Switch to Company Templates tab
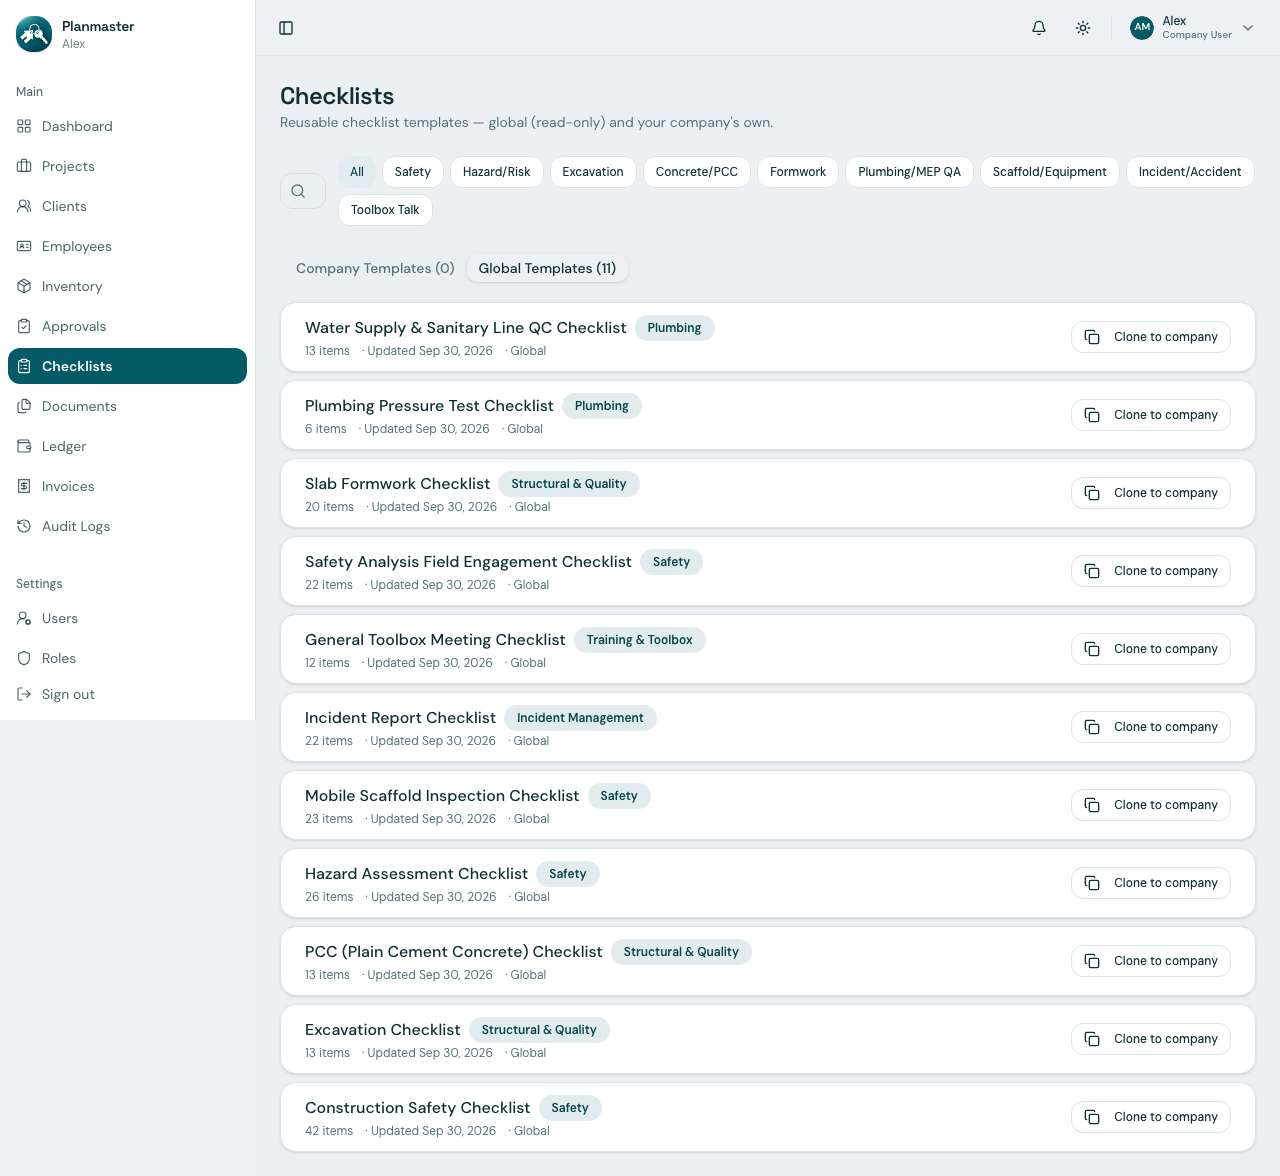 coord(375,268)
